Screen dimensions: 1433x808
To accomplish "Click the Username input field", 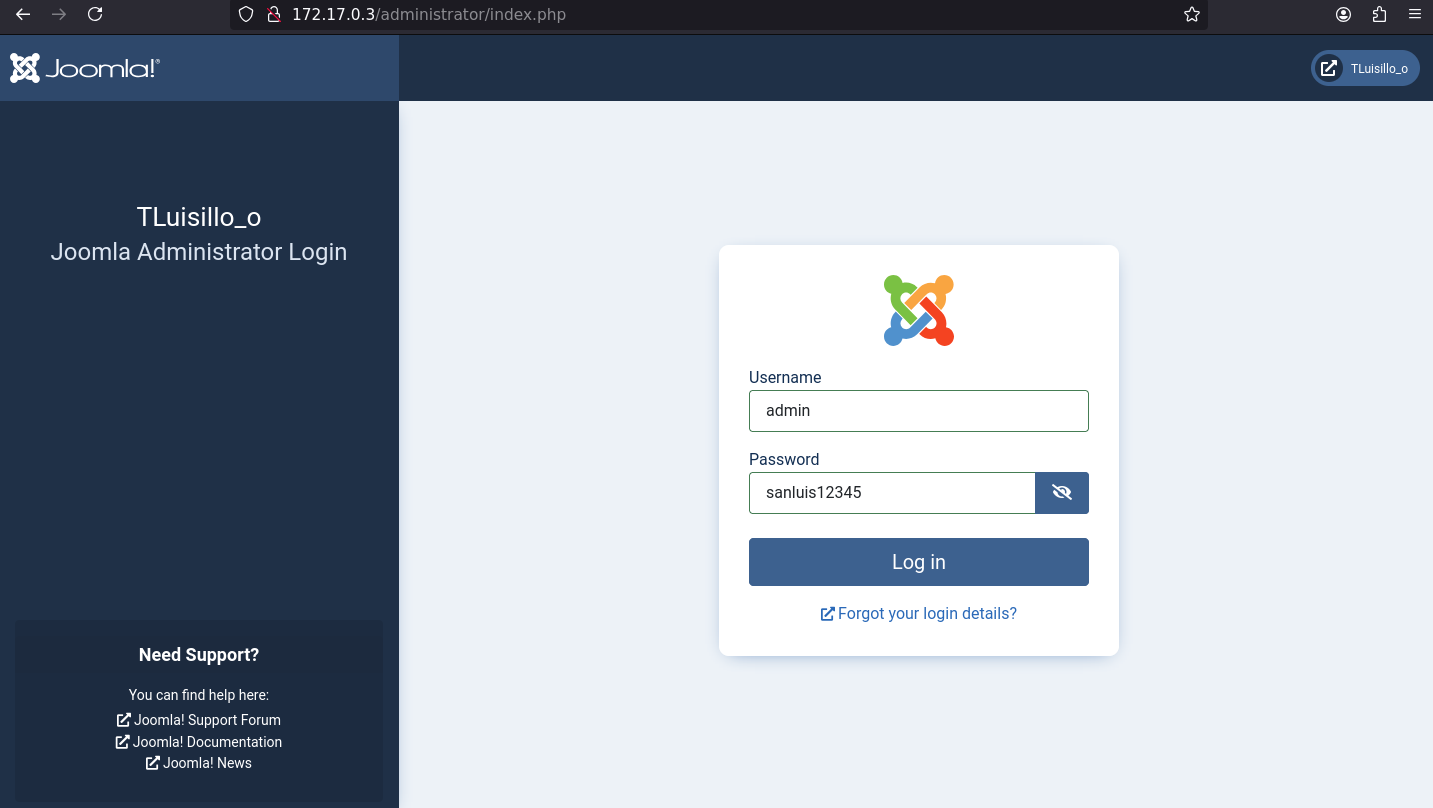I will (918, 411).
